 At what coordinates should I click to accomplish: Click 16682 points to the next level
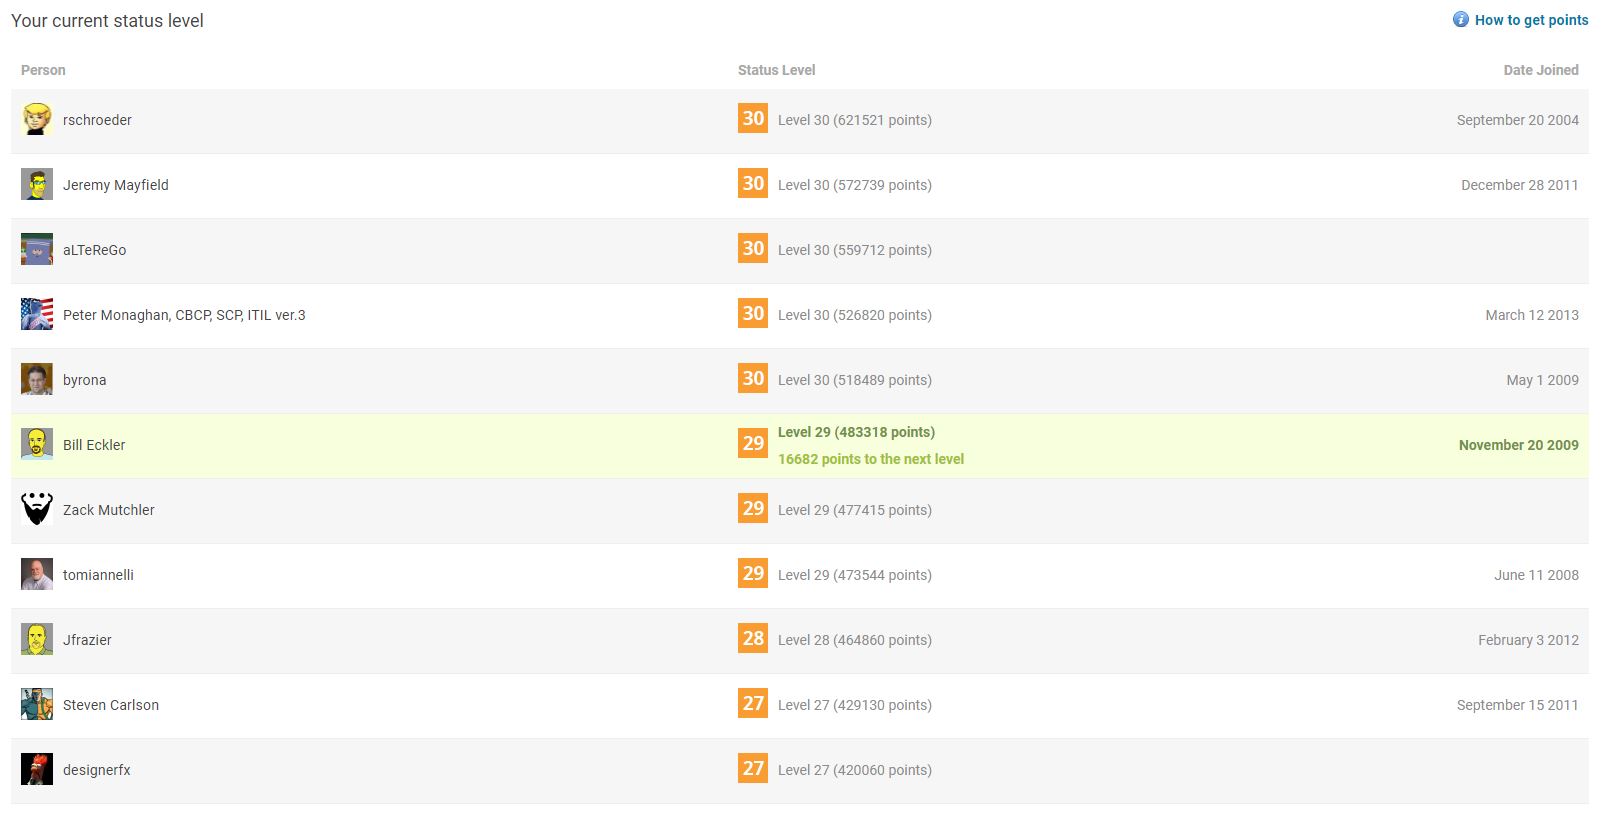coord(871,459)
